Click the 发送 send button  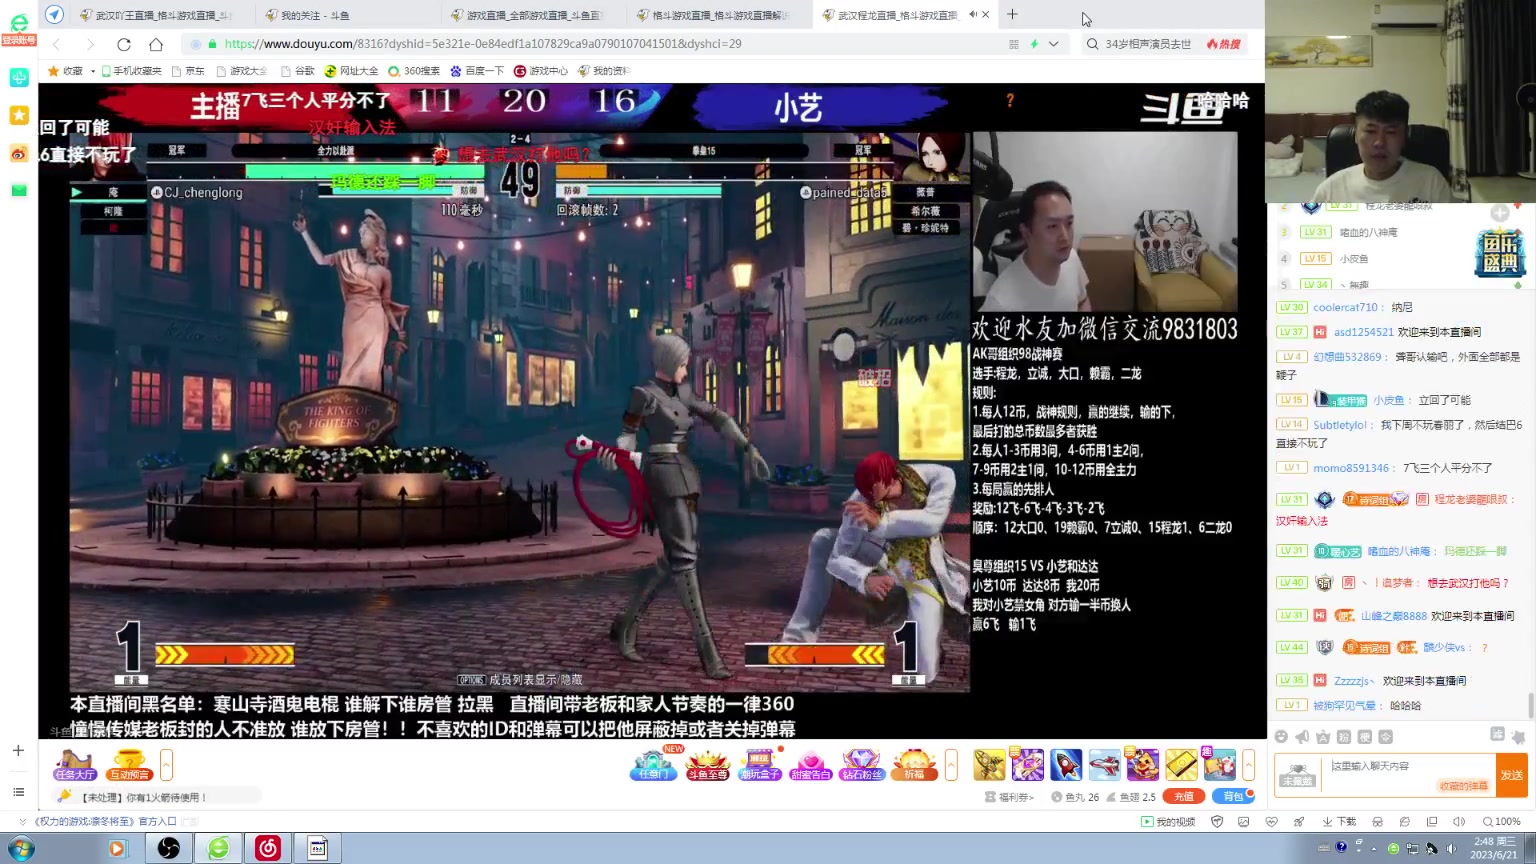(1512, 775)
